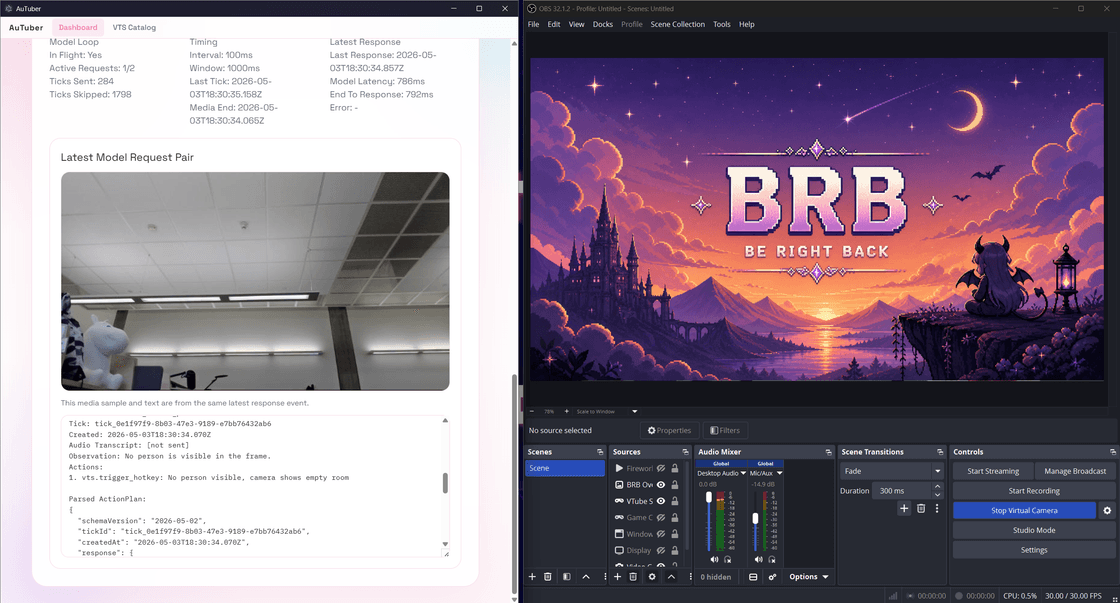Click Manage Broadcast button

pyautogui.click(x=1075, y=472)
